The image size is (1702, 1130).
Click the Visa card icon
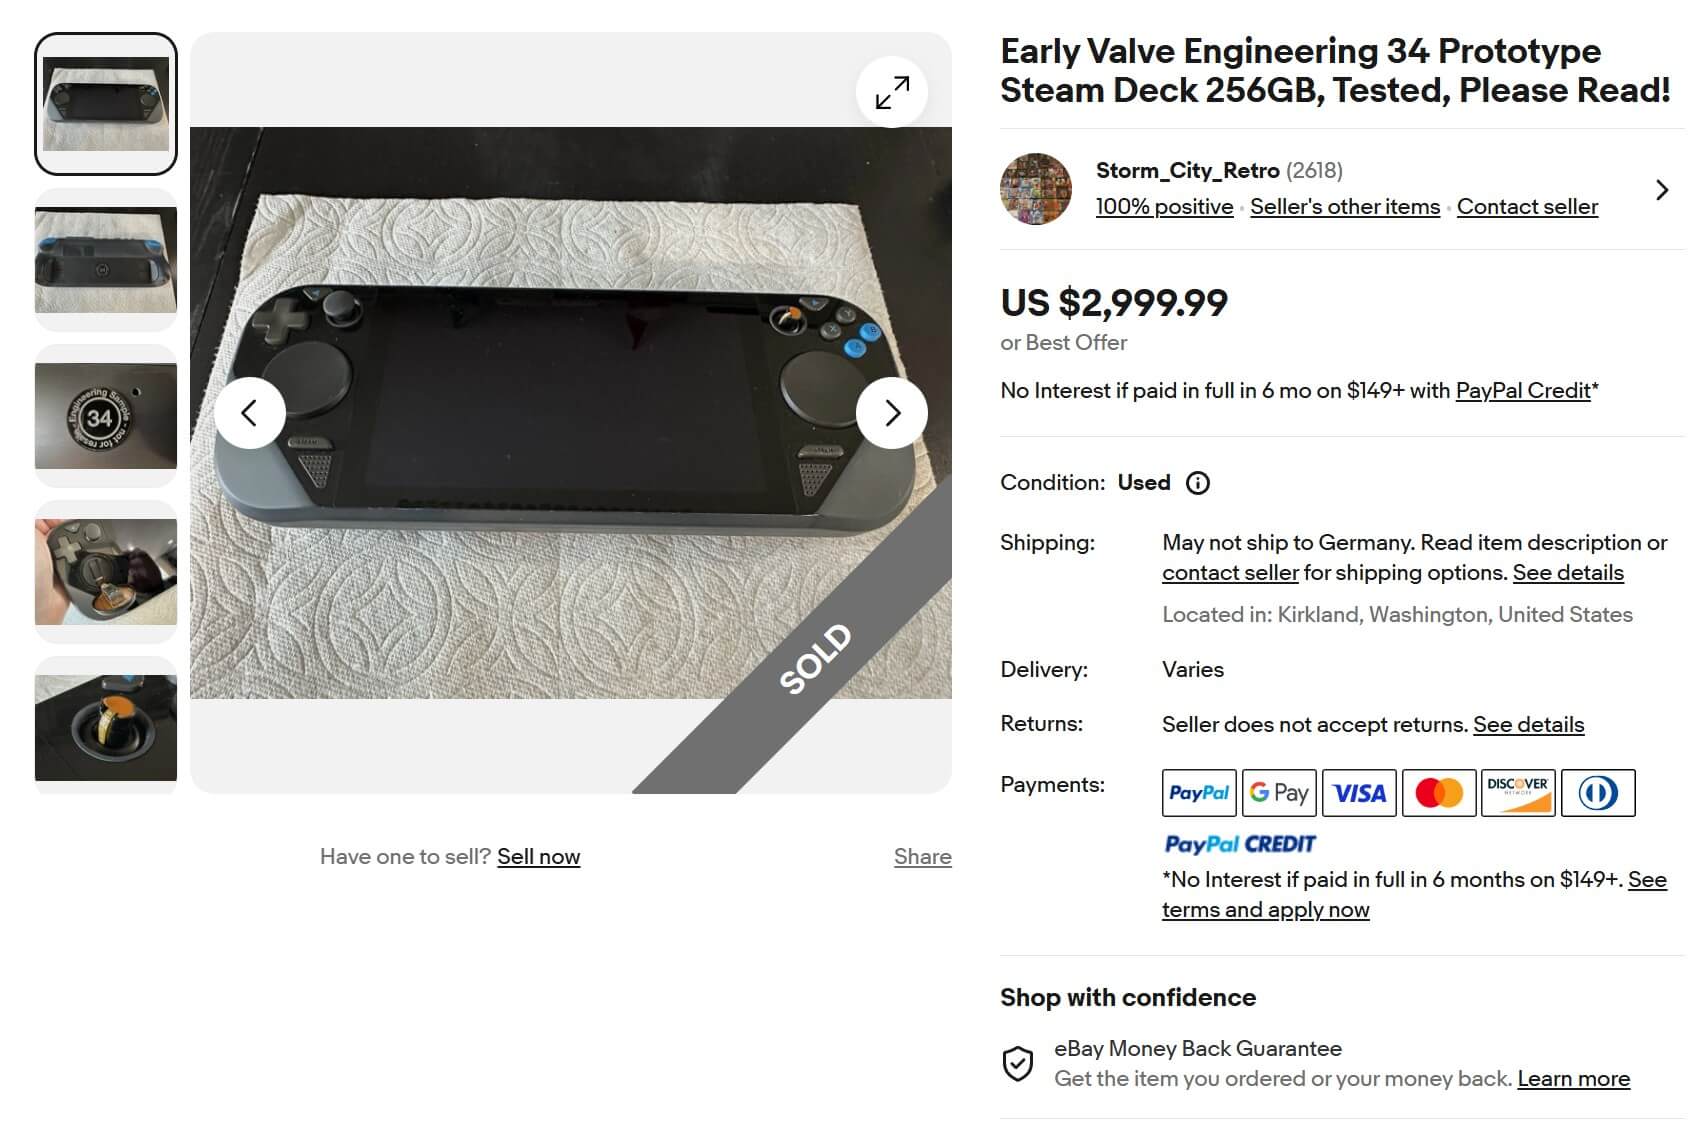[1359, 793]
